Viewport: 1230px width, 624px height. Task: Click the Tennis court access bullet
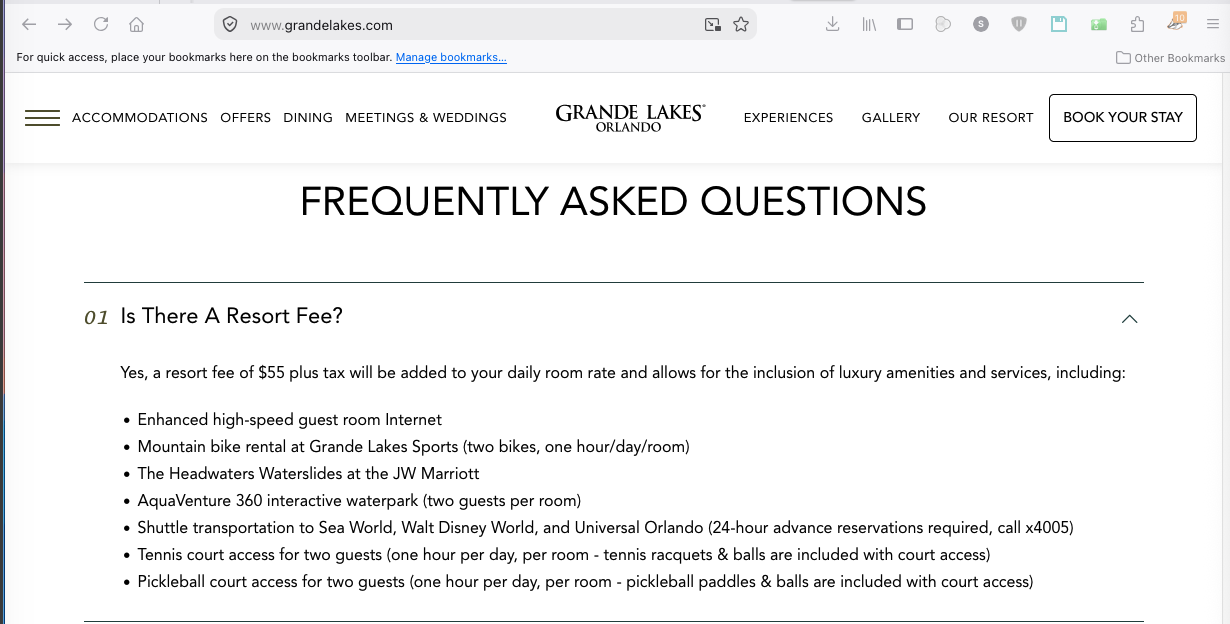coord(564,555)
